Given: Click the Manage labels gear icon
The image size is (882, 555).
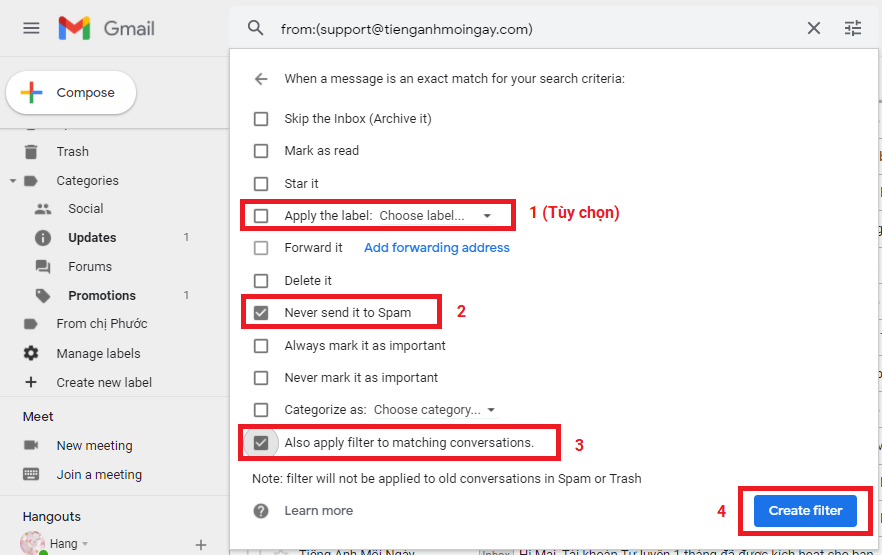Looking at the screenshot, I should 31,353.
